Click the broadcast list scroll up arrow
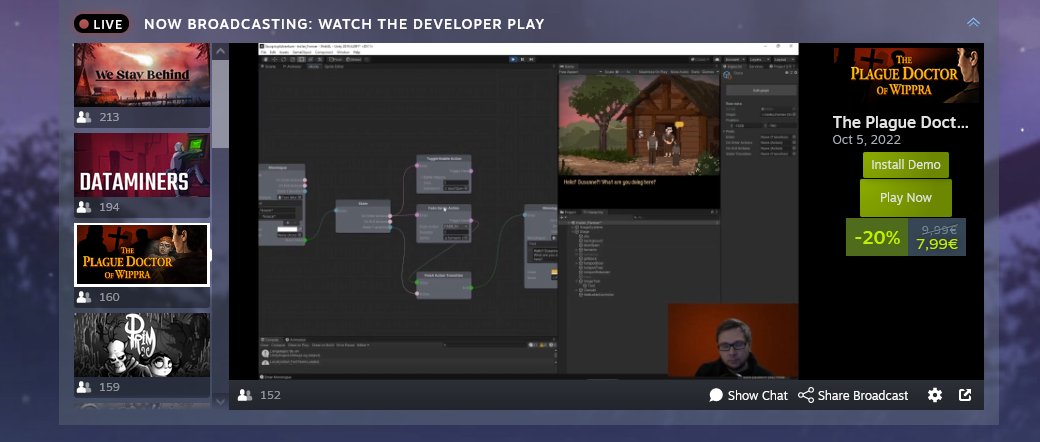This screenshot has height=442, width=1040. (221, 52)
